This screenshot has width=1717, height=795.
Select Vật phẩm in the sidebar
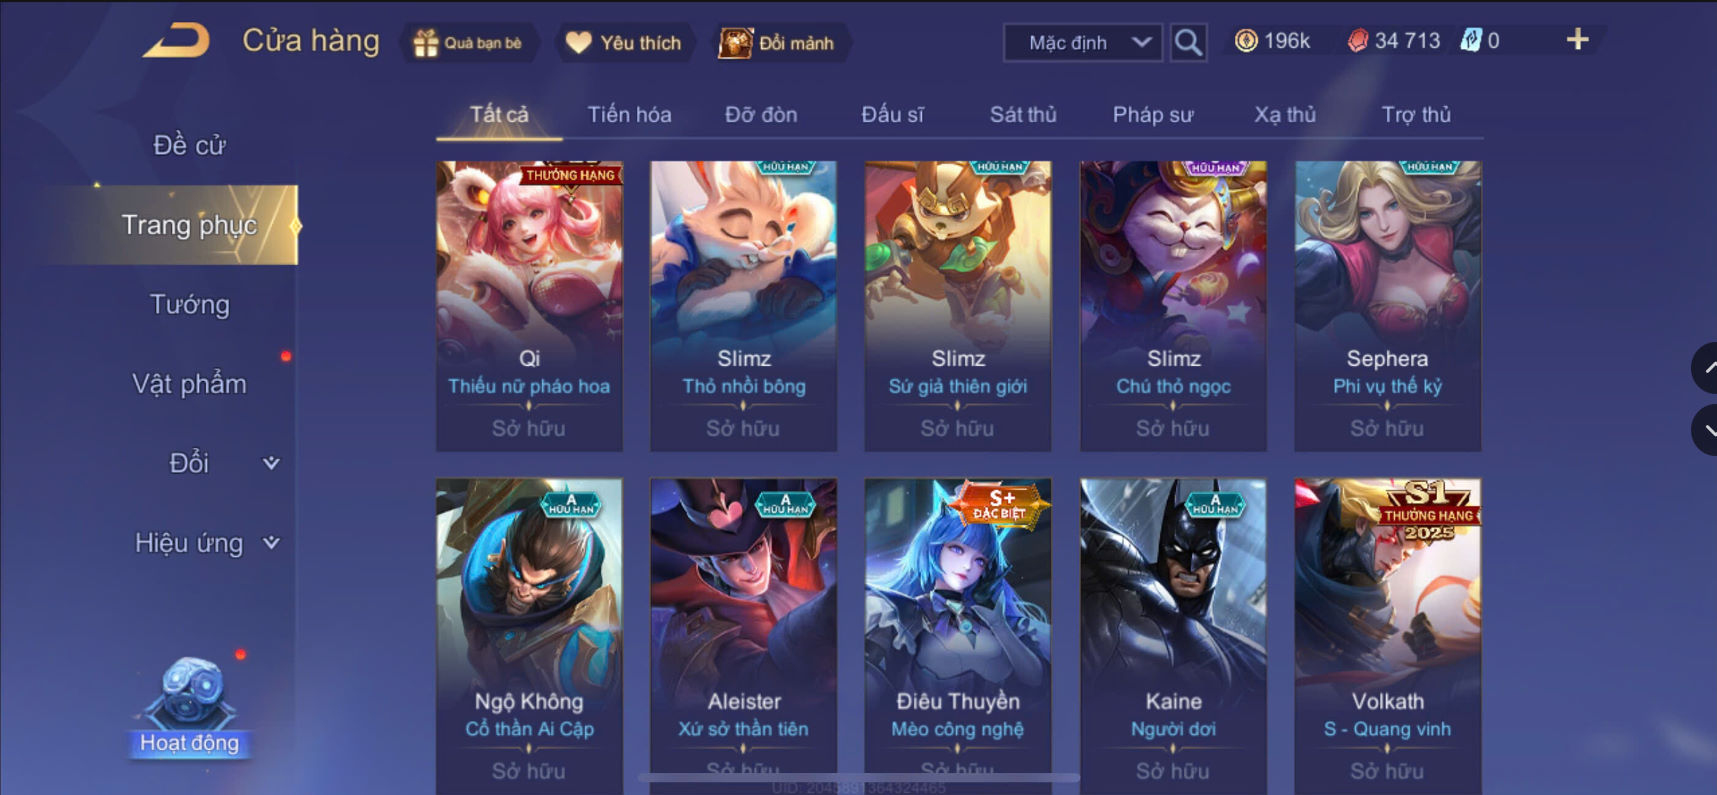point(189,384)
